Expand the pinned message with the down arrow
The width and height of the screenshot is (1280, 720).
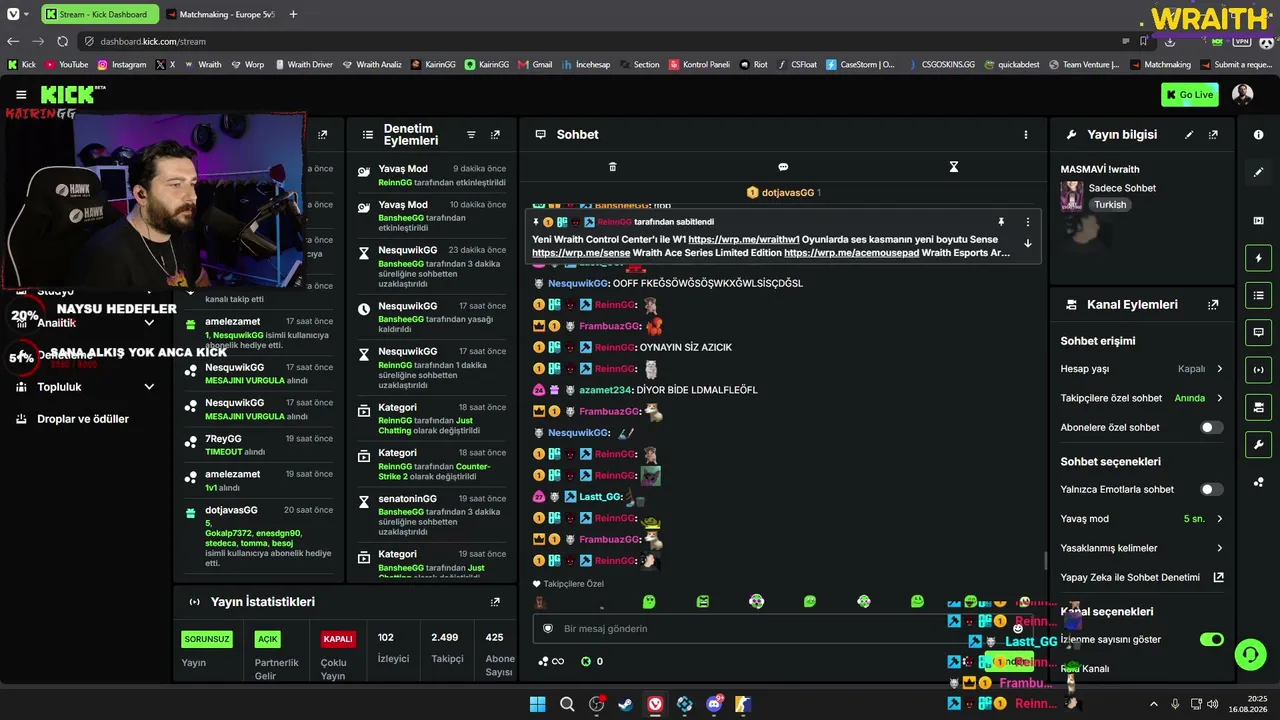click(1027, 243)
